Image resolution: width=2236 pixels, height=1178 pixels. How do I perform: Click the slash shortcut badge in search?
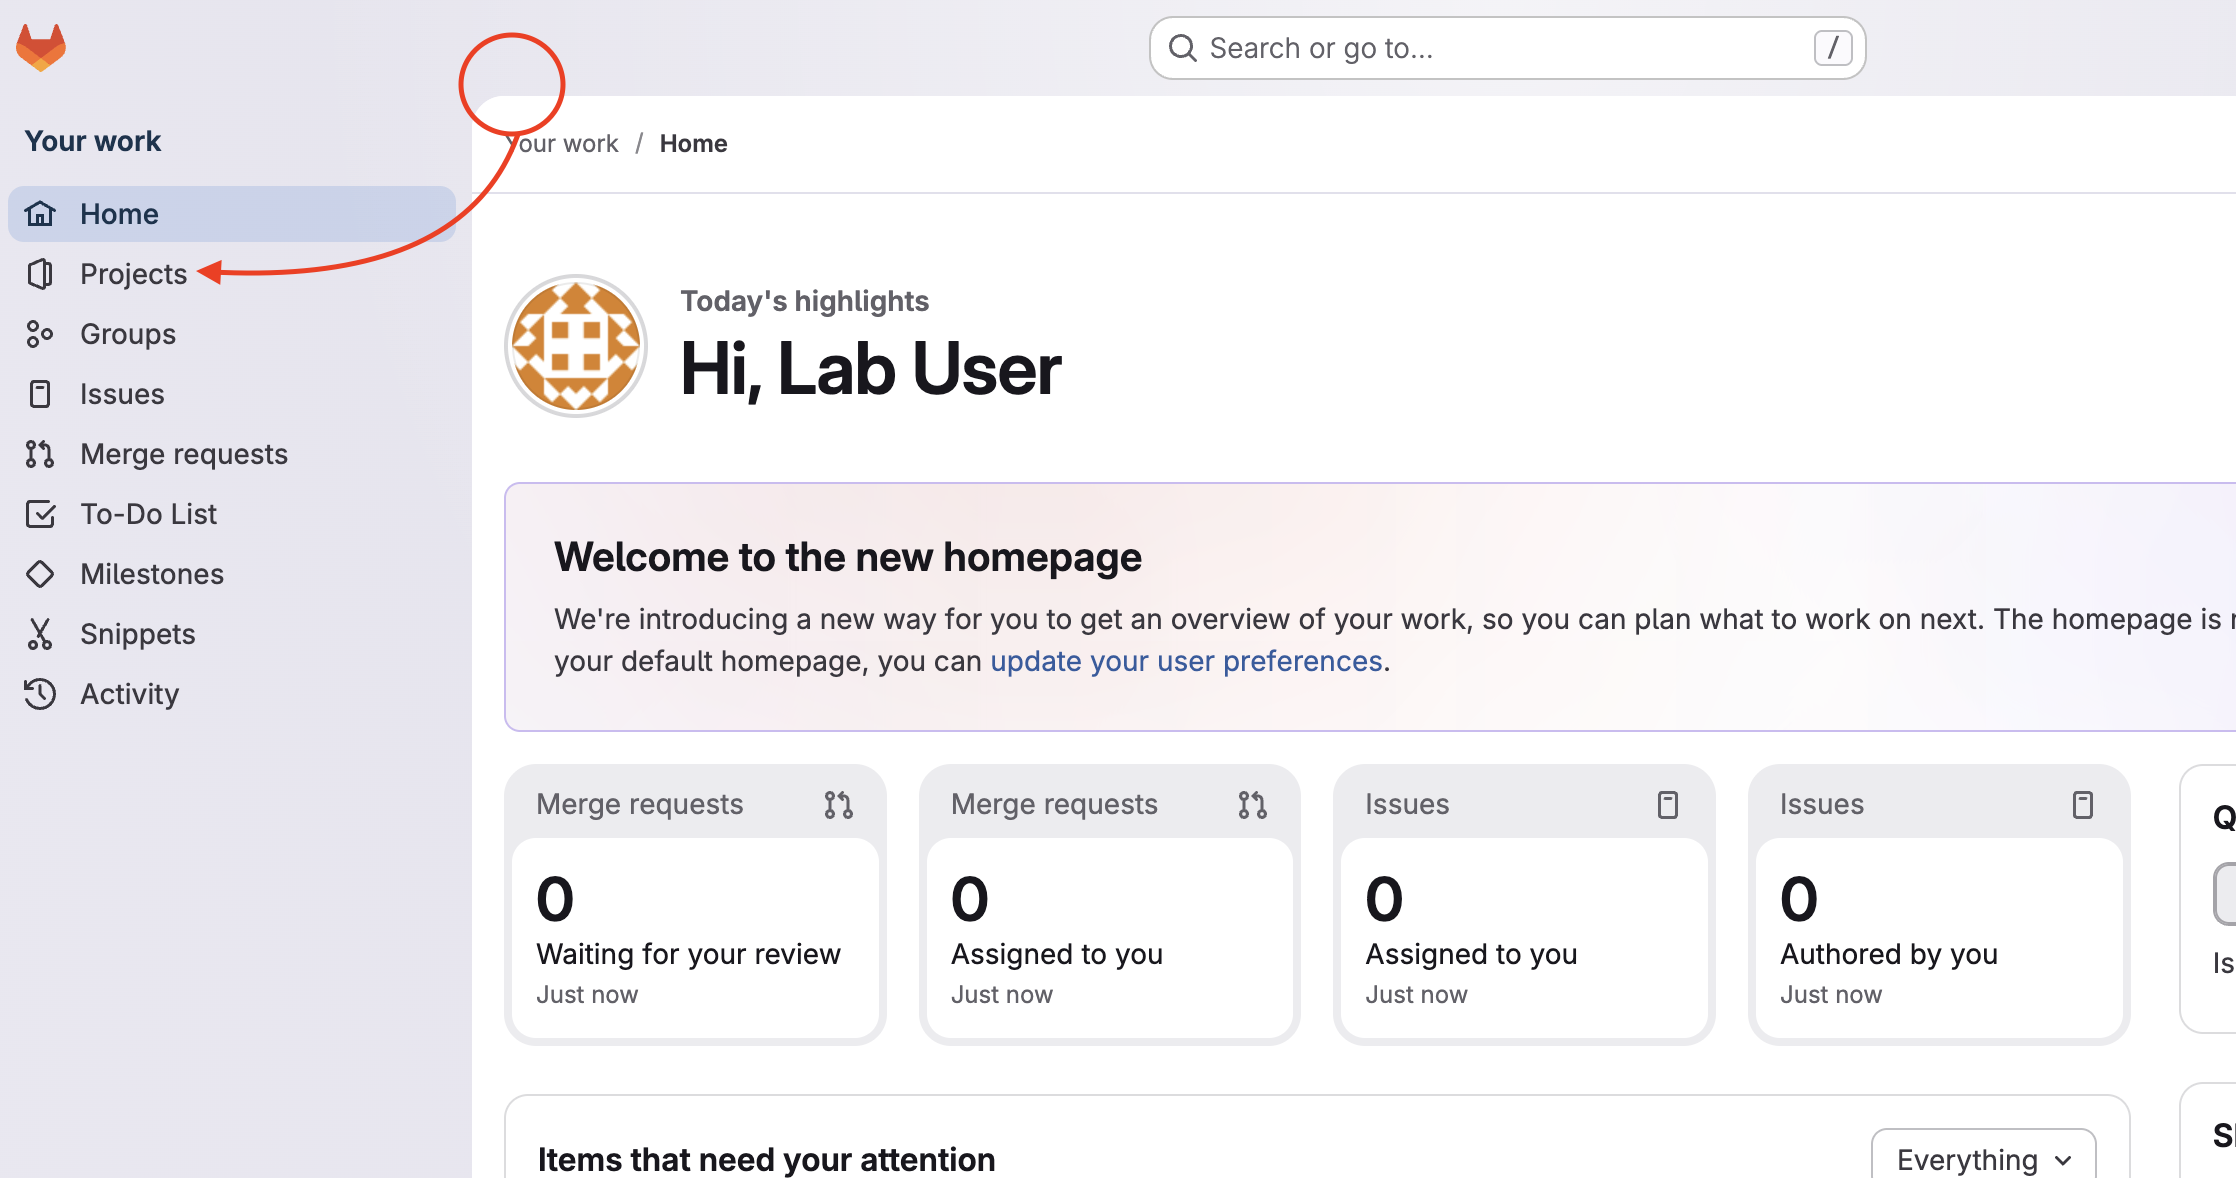(1833, 48)
